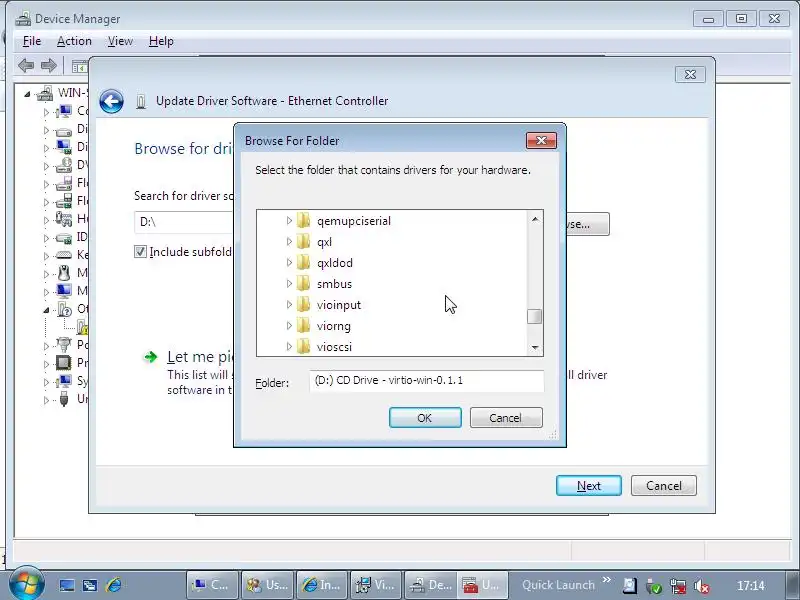Select the qxldod folder name

pos(335,263)
